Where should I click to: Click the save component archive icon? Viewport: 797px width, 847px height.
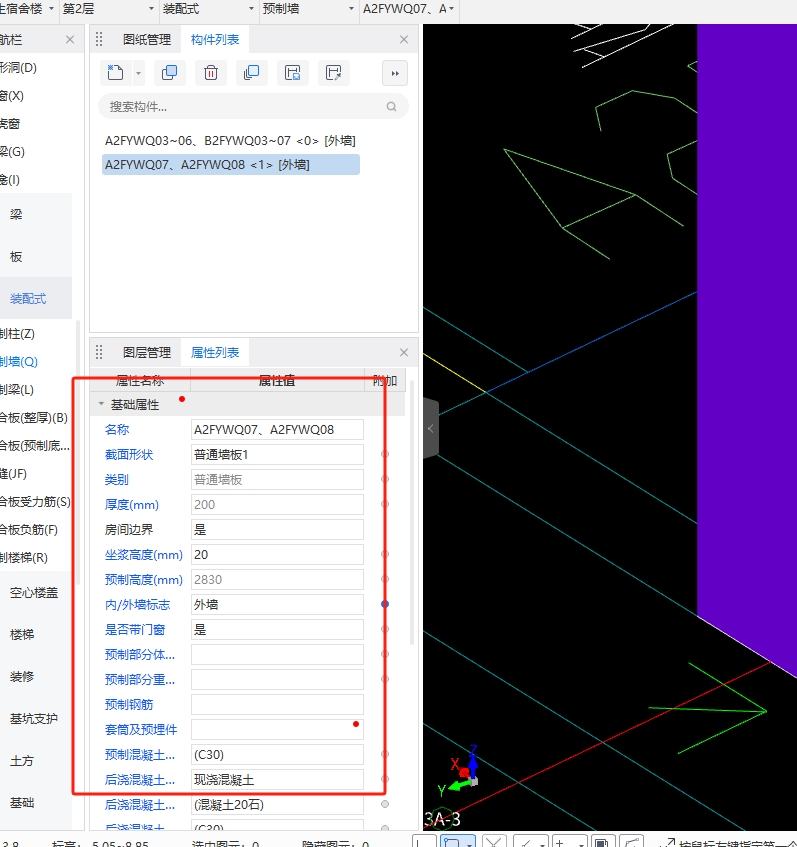click(x=293, y=73)
